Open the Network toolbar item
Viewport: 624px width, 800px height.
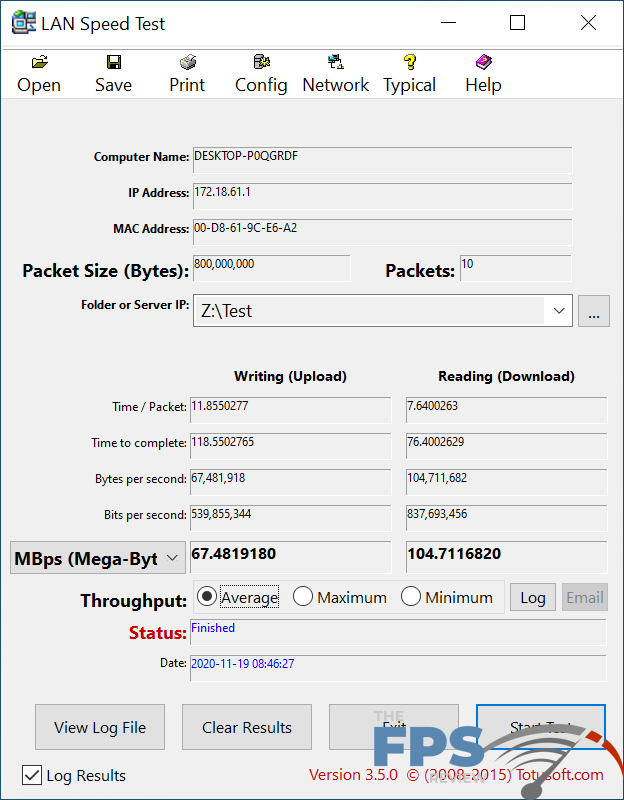tap(335, 75)
